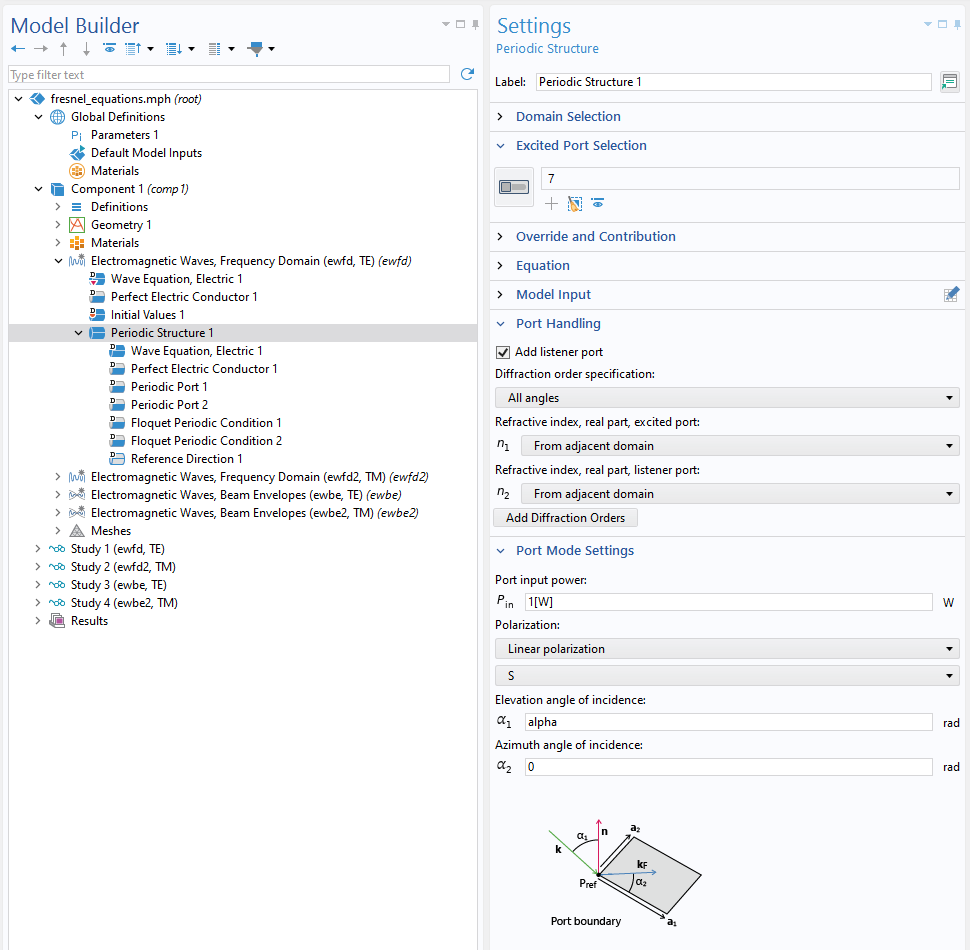Click the Clear Selection broom icon under port selection

point(574,203)
